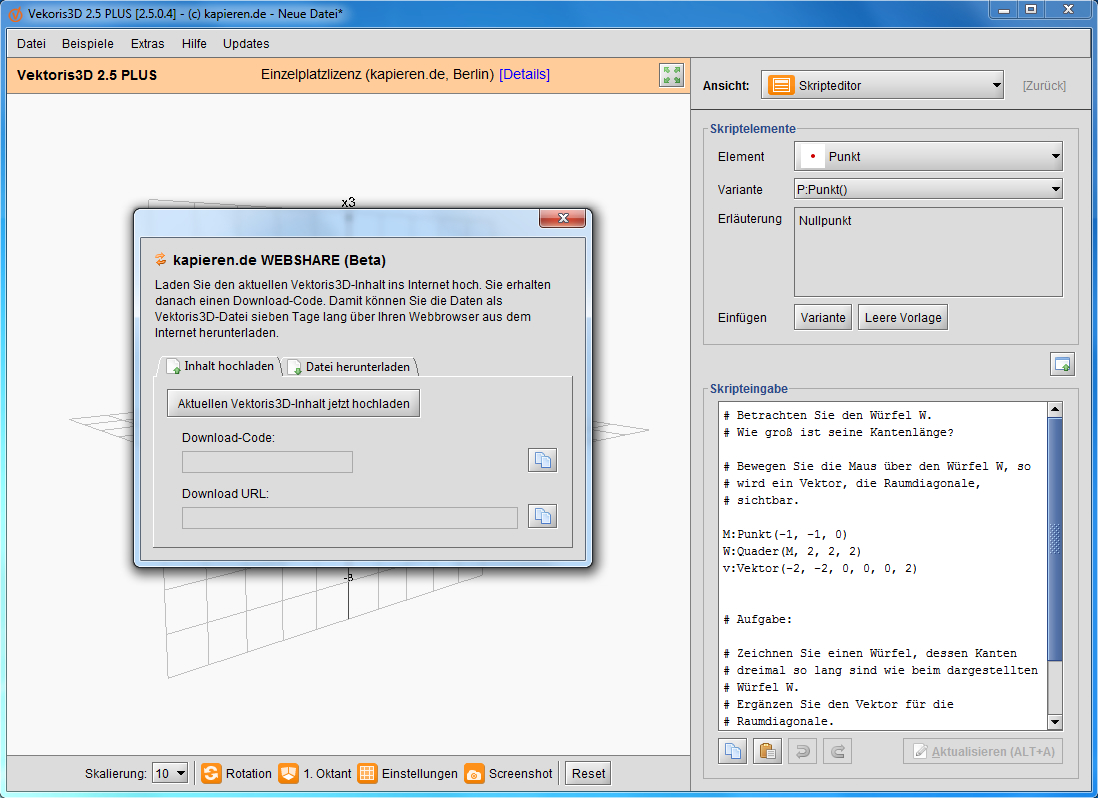Click the [Zurück] link
The image size is (1098, 798).
(x=1044, y=85)
